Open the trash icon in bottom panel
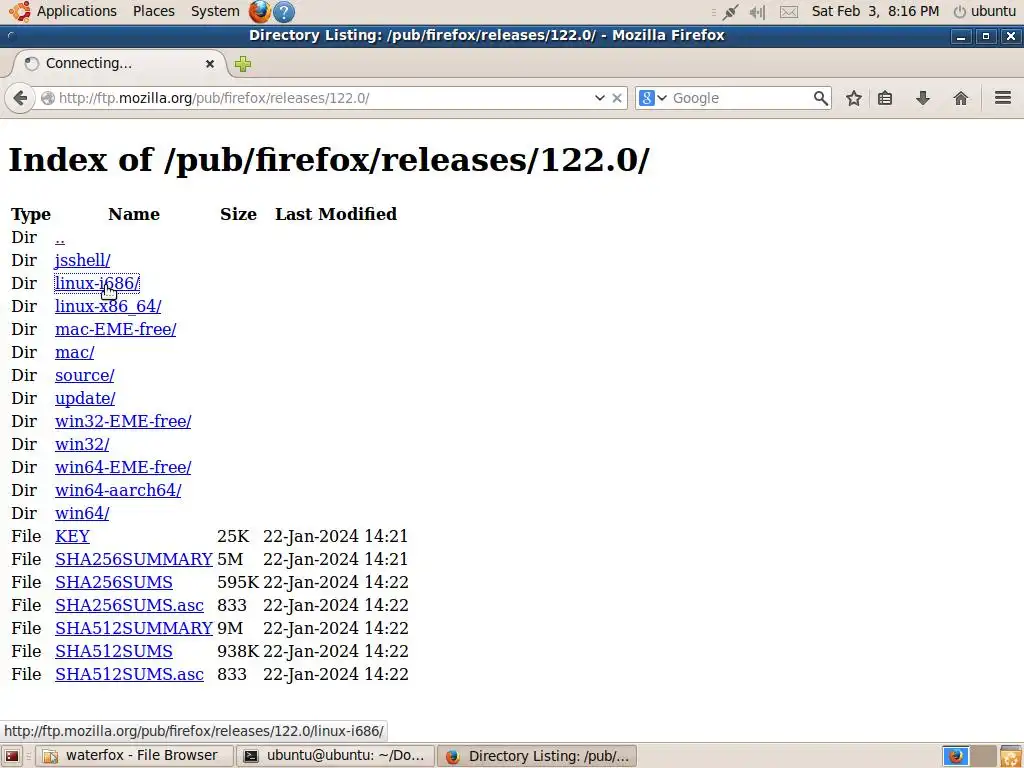The image size is (1024, 768). point(1011,756)
